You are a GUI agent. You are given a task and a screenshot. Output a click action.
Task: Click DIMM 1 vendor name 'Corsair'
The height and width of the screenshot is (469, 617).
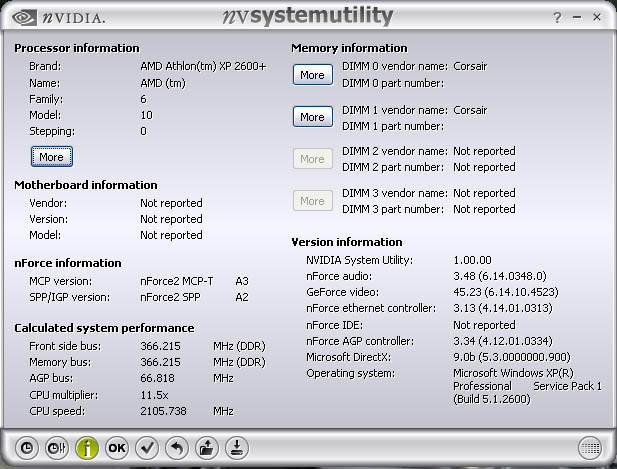tap(470, 110)
